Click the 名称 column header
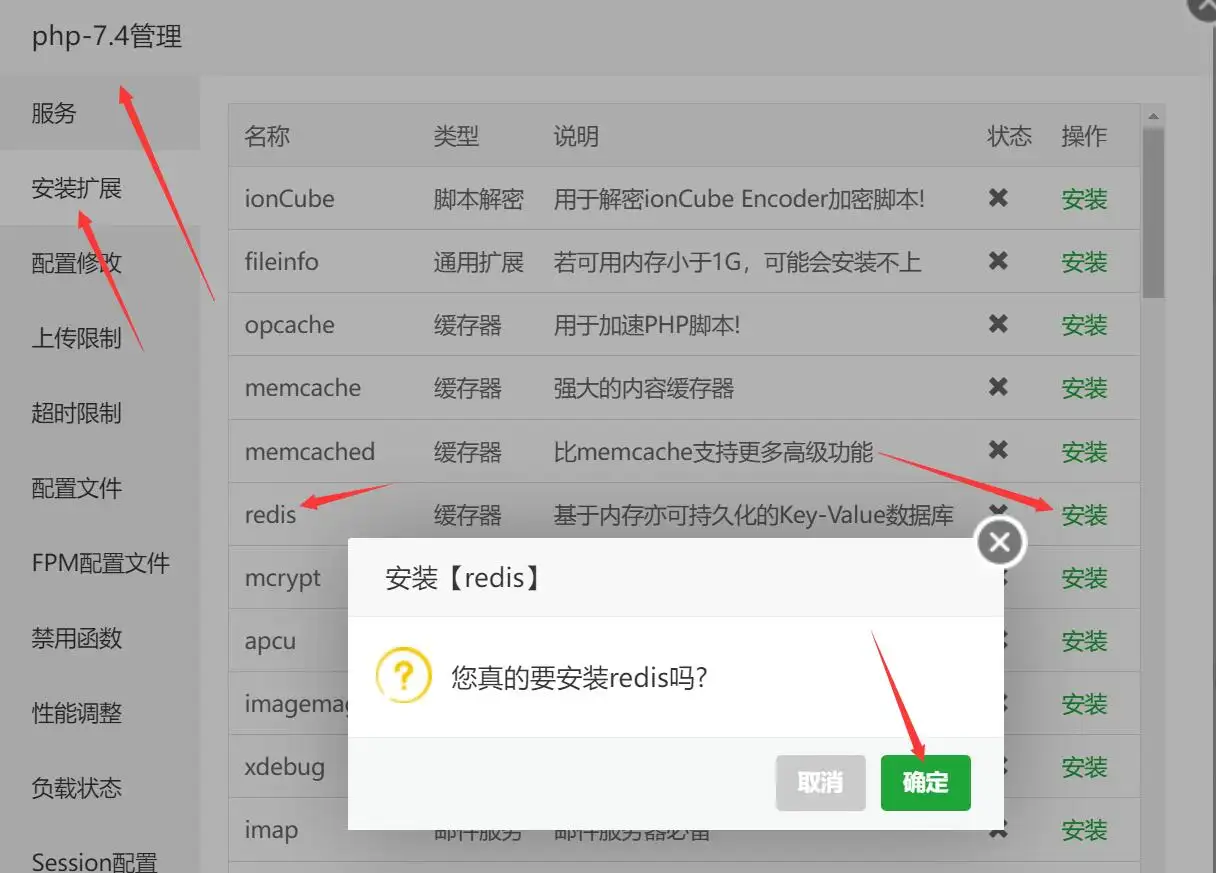This screenshot has width=1216, height=873. click(x=267, y=136)
